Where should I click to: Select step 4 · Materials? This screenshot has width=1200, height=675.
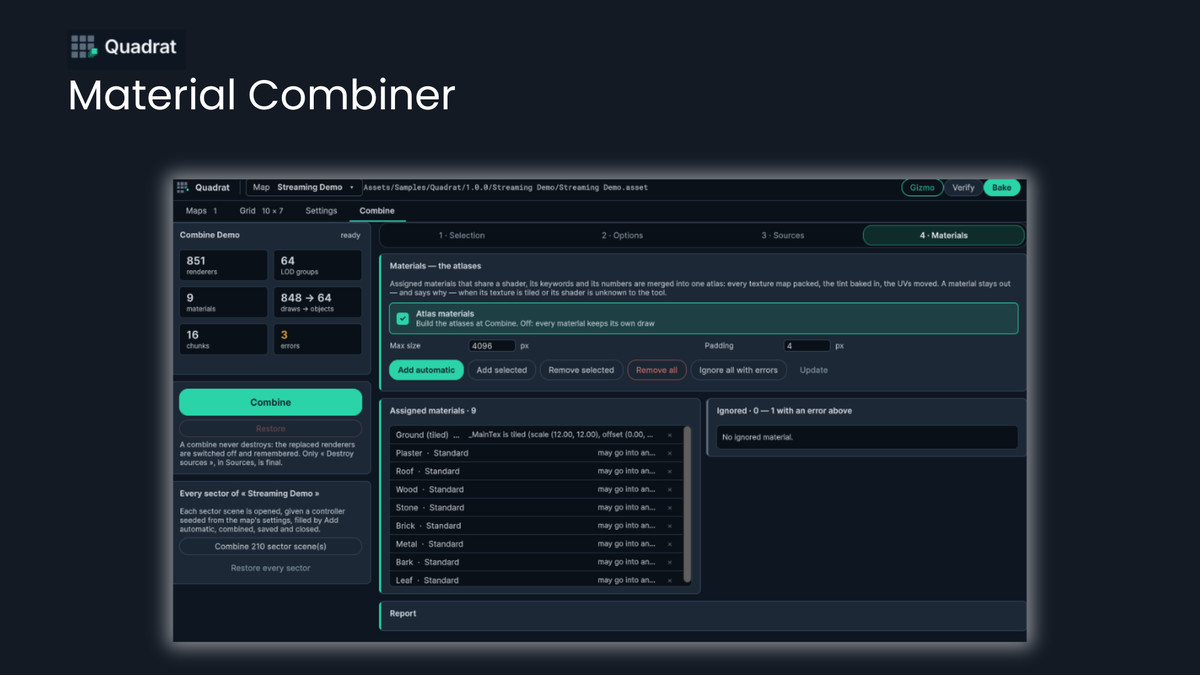pyautogui.click(x=944, y=235)
